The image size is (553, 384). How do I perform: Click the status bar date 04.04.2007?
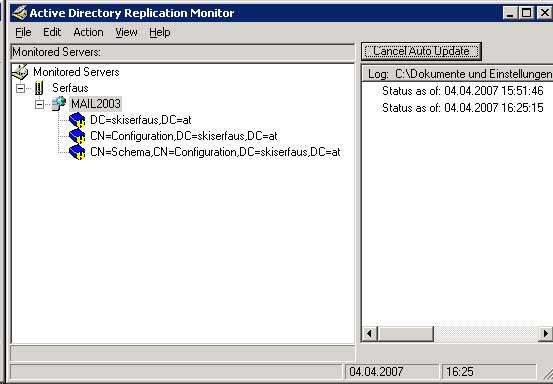[x=376, y=372]
